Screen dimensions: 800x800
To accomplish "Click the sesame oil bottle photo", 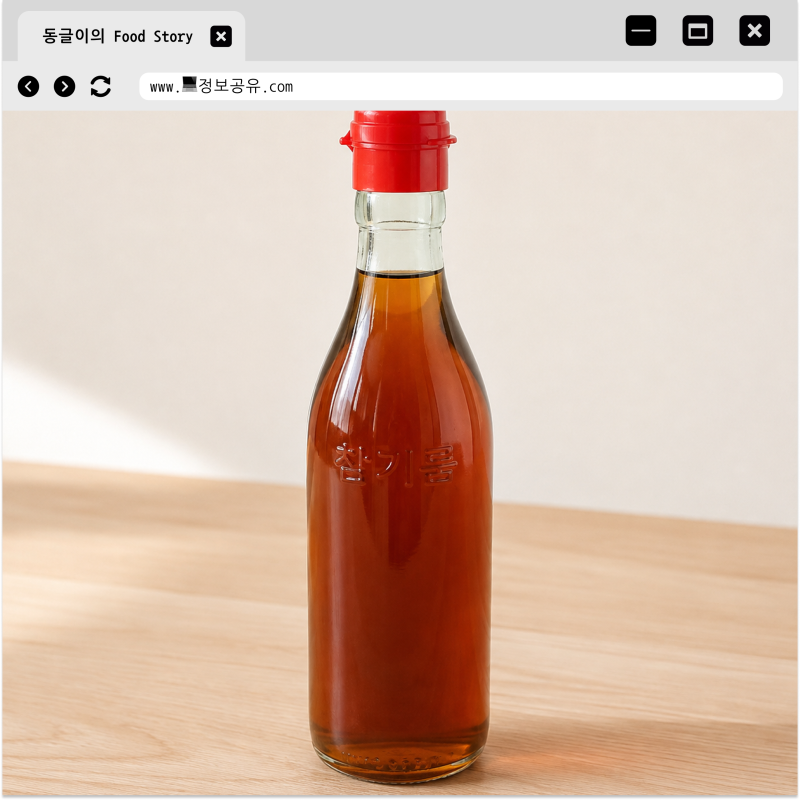I will [x=400, y=454].
